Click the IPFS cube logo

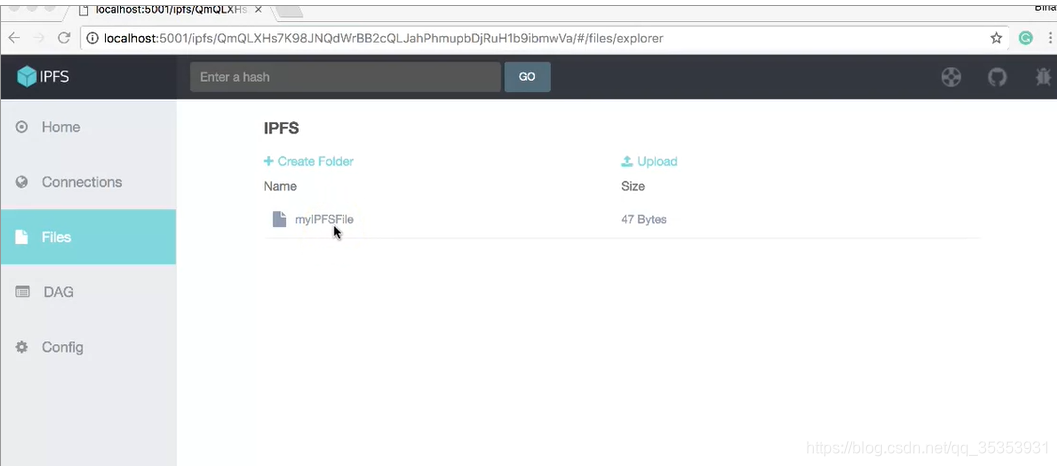tap(26, 77)
